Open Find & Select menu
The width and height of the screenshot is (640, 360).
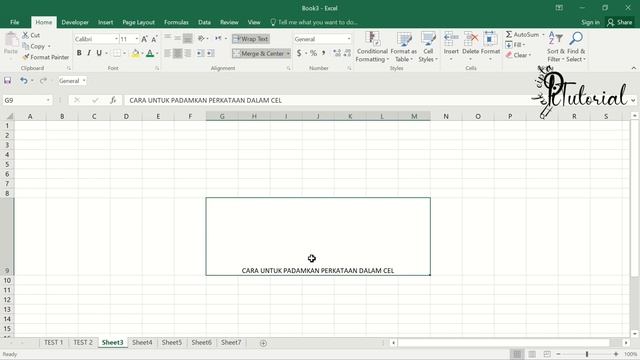point(576,47)
